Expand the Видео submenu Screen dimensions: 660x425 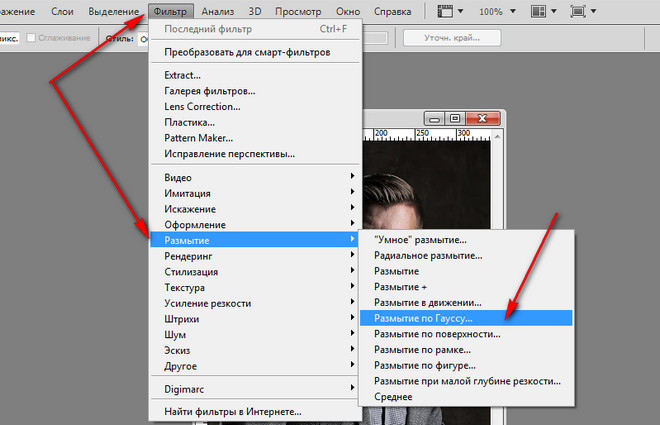255,178
